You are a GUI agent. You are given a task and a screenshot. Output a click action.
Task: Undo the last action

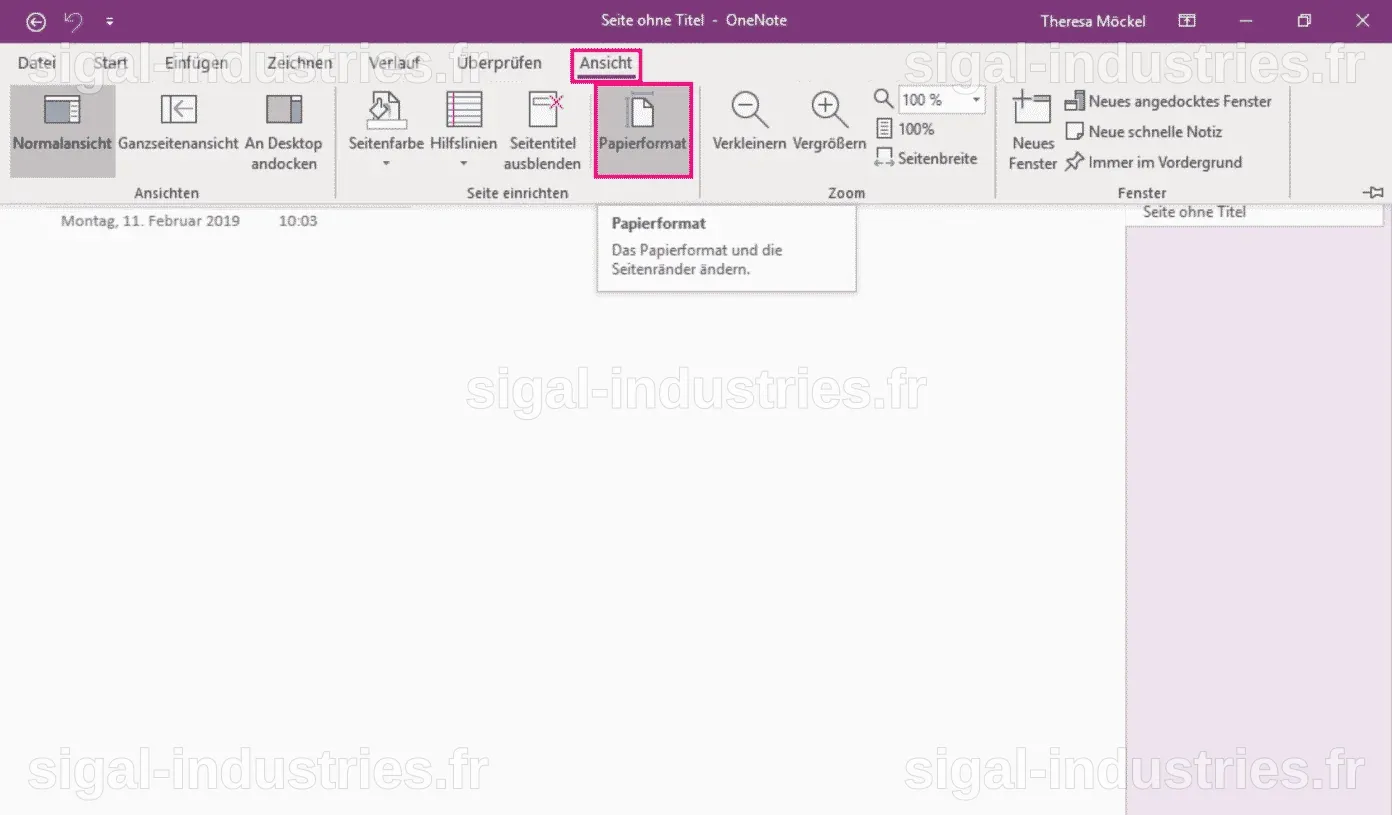tap(73, 21)
